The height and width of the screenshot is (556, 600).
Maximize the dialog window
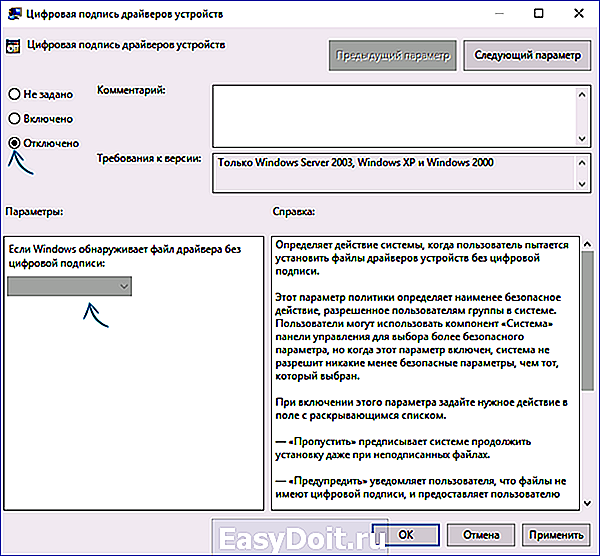[538, 13]
